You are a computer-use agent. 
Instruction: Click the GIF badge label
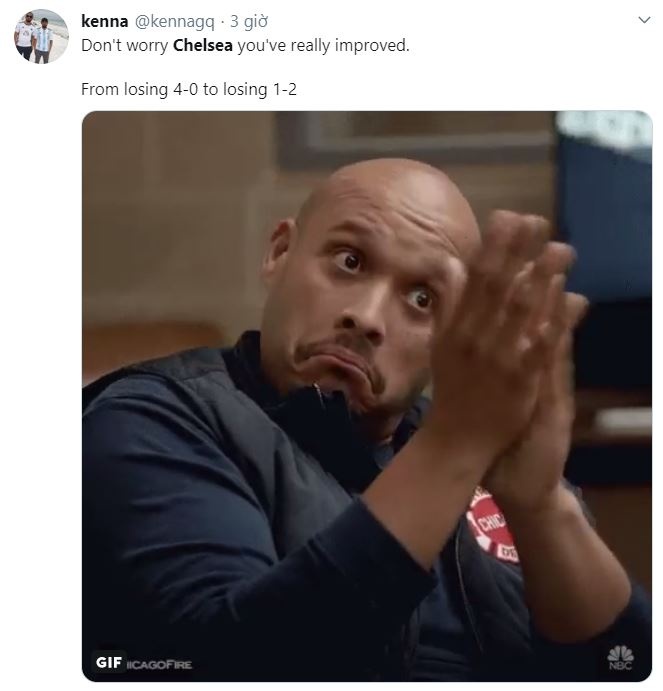click(x=108, y=662)
